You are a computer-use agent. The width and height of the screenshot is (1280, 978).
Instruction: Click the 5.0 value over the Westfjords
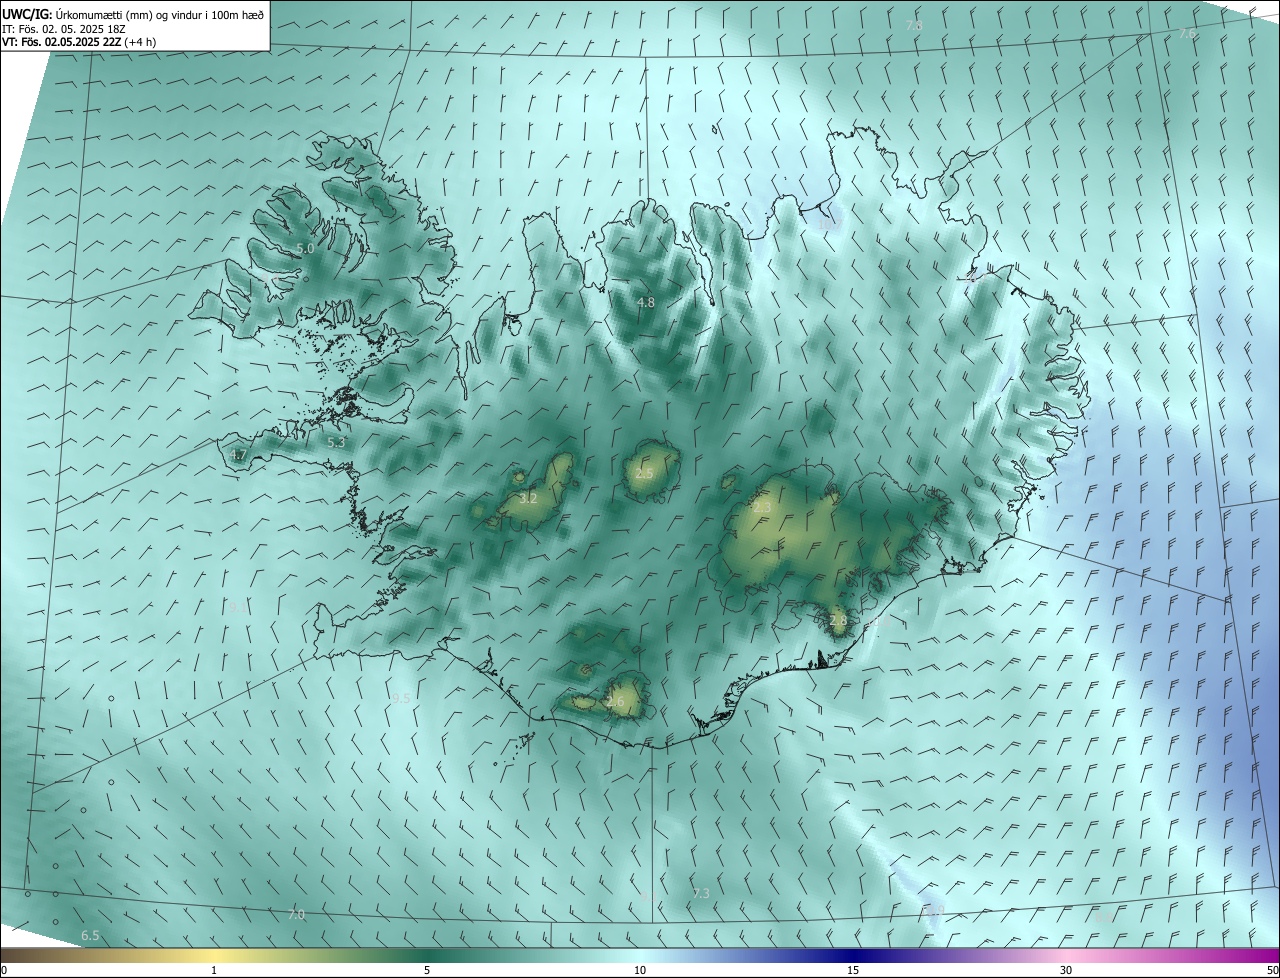305,248
